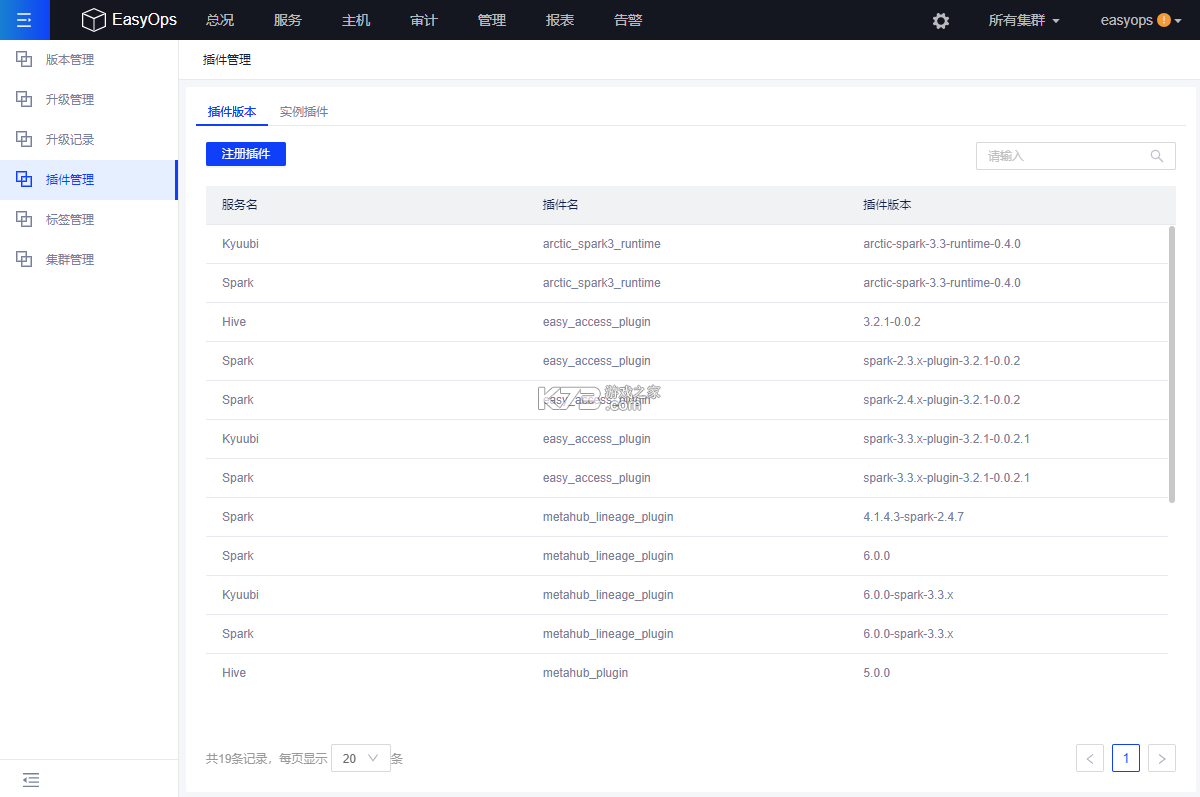
Task: Go to previous page arrow
Action: click(1090, 758)
